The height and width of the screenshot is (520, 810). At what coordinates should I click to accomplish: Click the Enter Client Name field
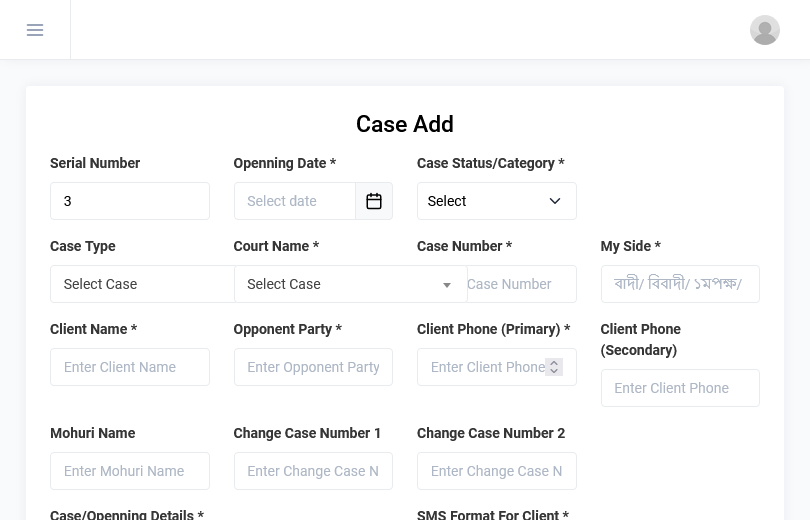(x=130, y=367)
